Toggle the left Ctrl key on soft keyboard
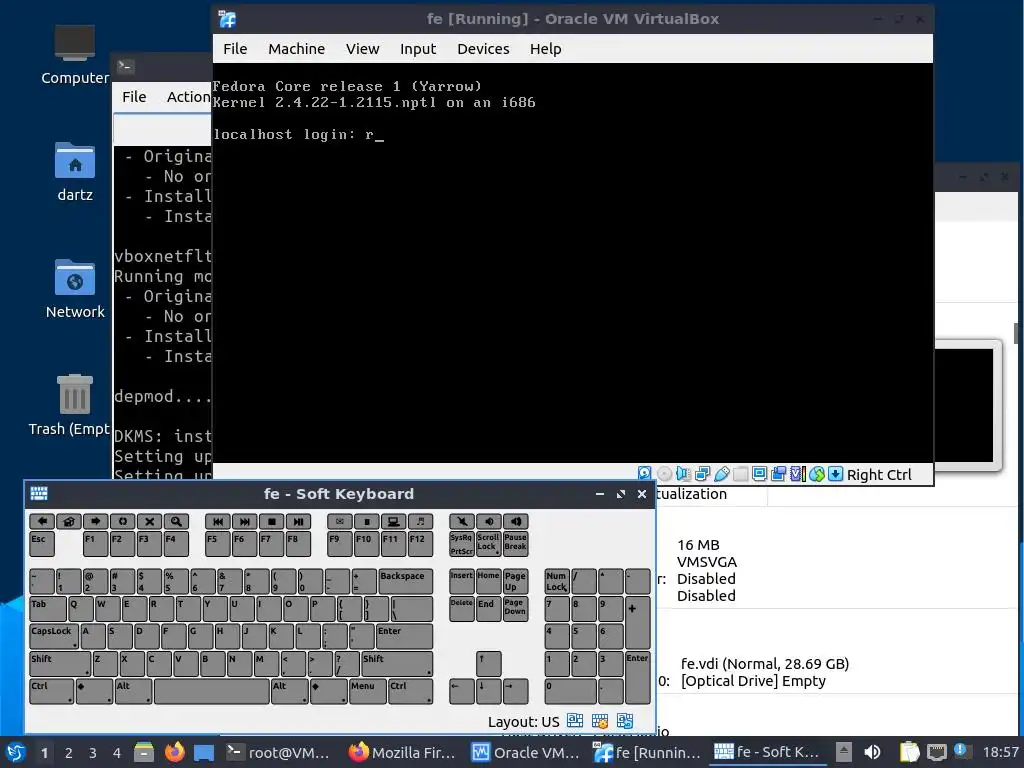This screenshot has height=768, width=1024. (x=52, y=691)
